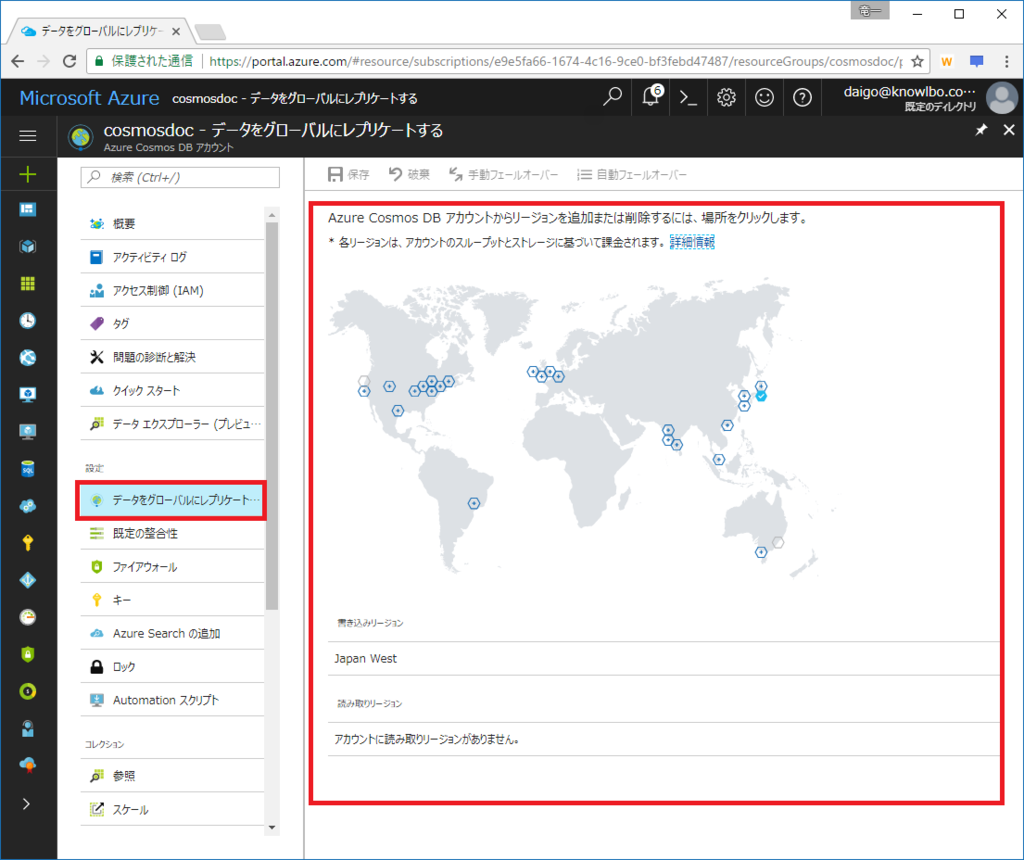
Task: Open 概要 overview menu item
Action: click(x=172, y=224)
